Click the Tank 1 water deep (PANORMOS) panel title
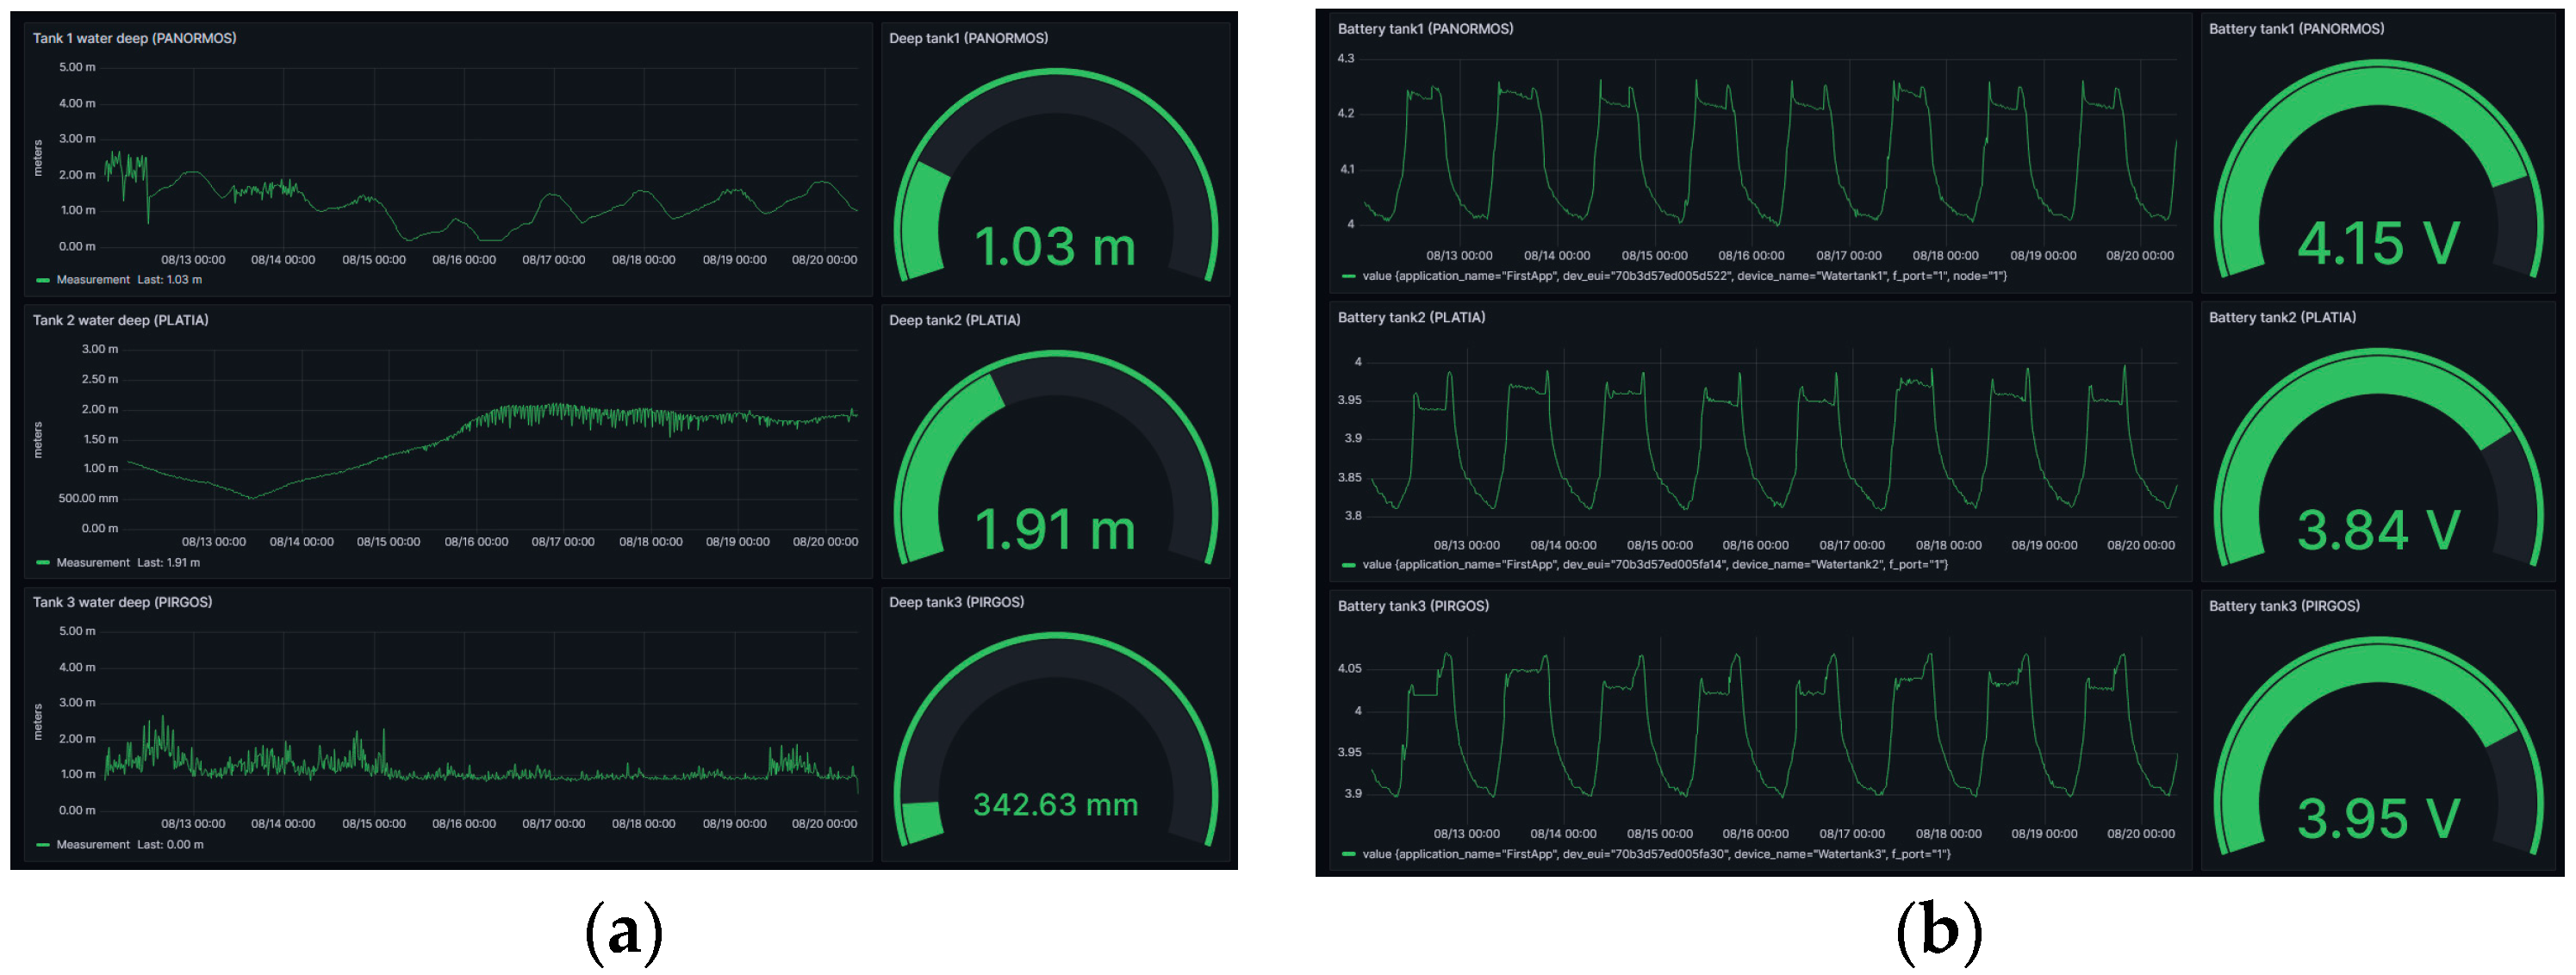The height and width of the screenshot is (975, 2576). pyautogui.click(x=134, y=38)
